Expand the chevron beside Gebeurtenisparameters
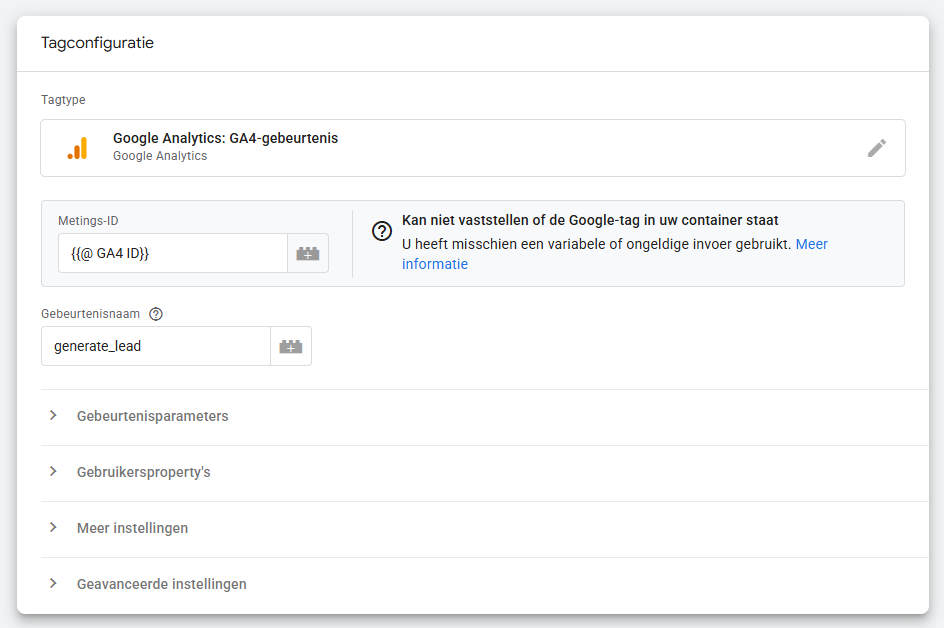This screenshot has width=944, height=628. coord(53,416)
